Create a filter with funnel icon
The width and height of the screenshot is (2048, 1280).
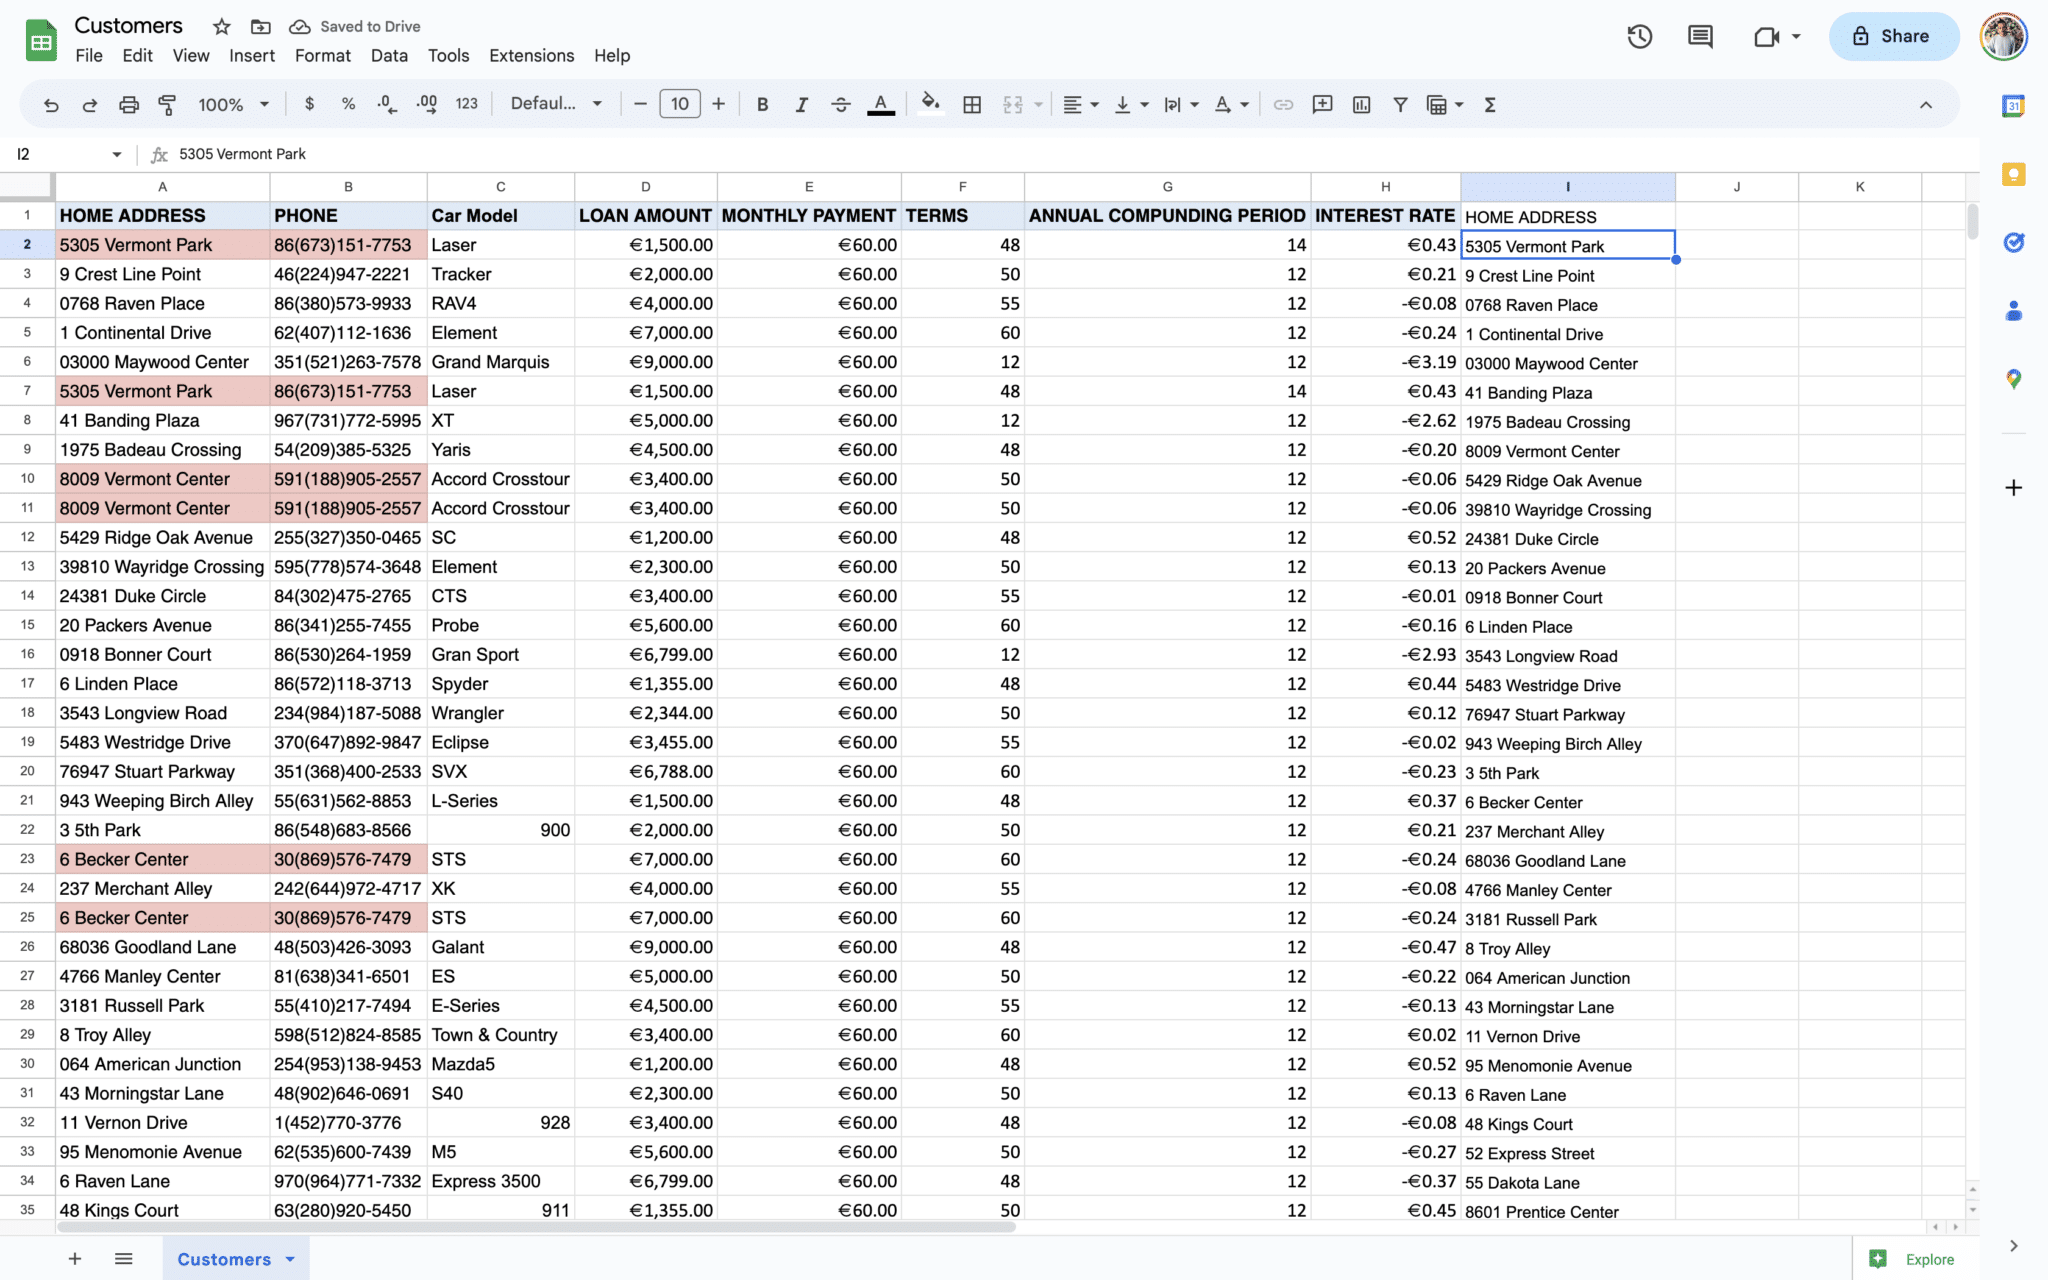click(1400, 104)
